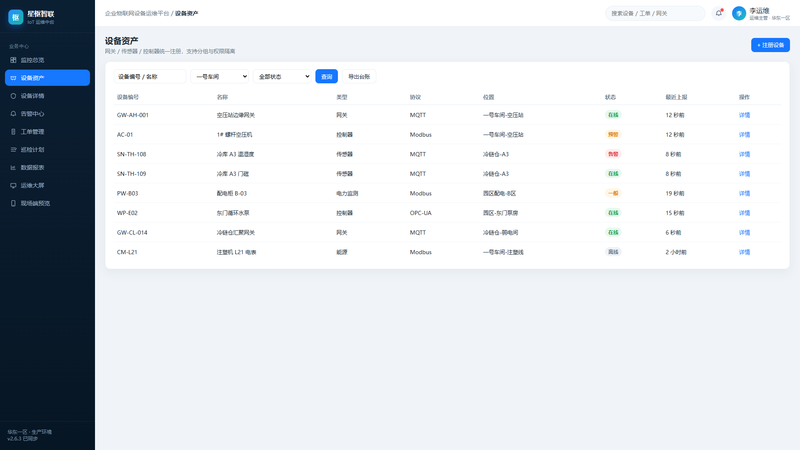The image size is (800, 450).
Task: Click the top search box 搜索设备
Action: pos(655,13)
